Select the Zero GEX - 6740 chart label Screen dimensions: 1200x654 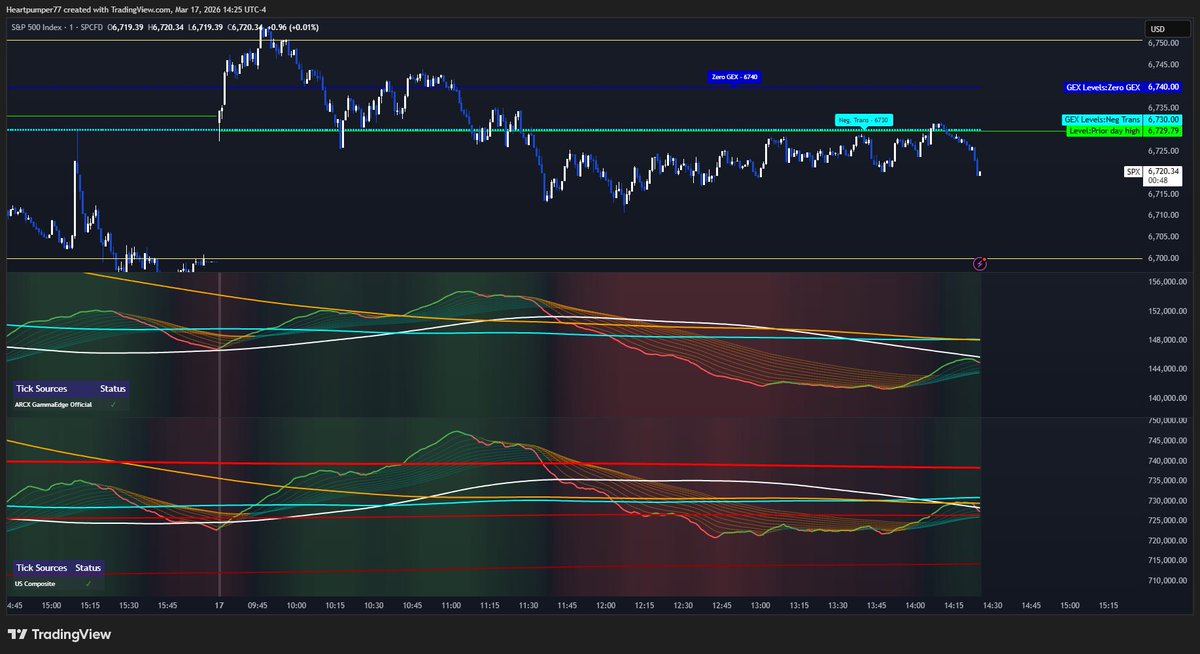tap(734, 76)
